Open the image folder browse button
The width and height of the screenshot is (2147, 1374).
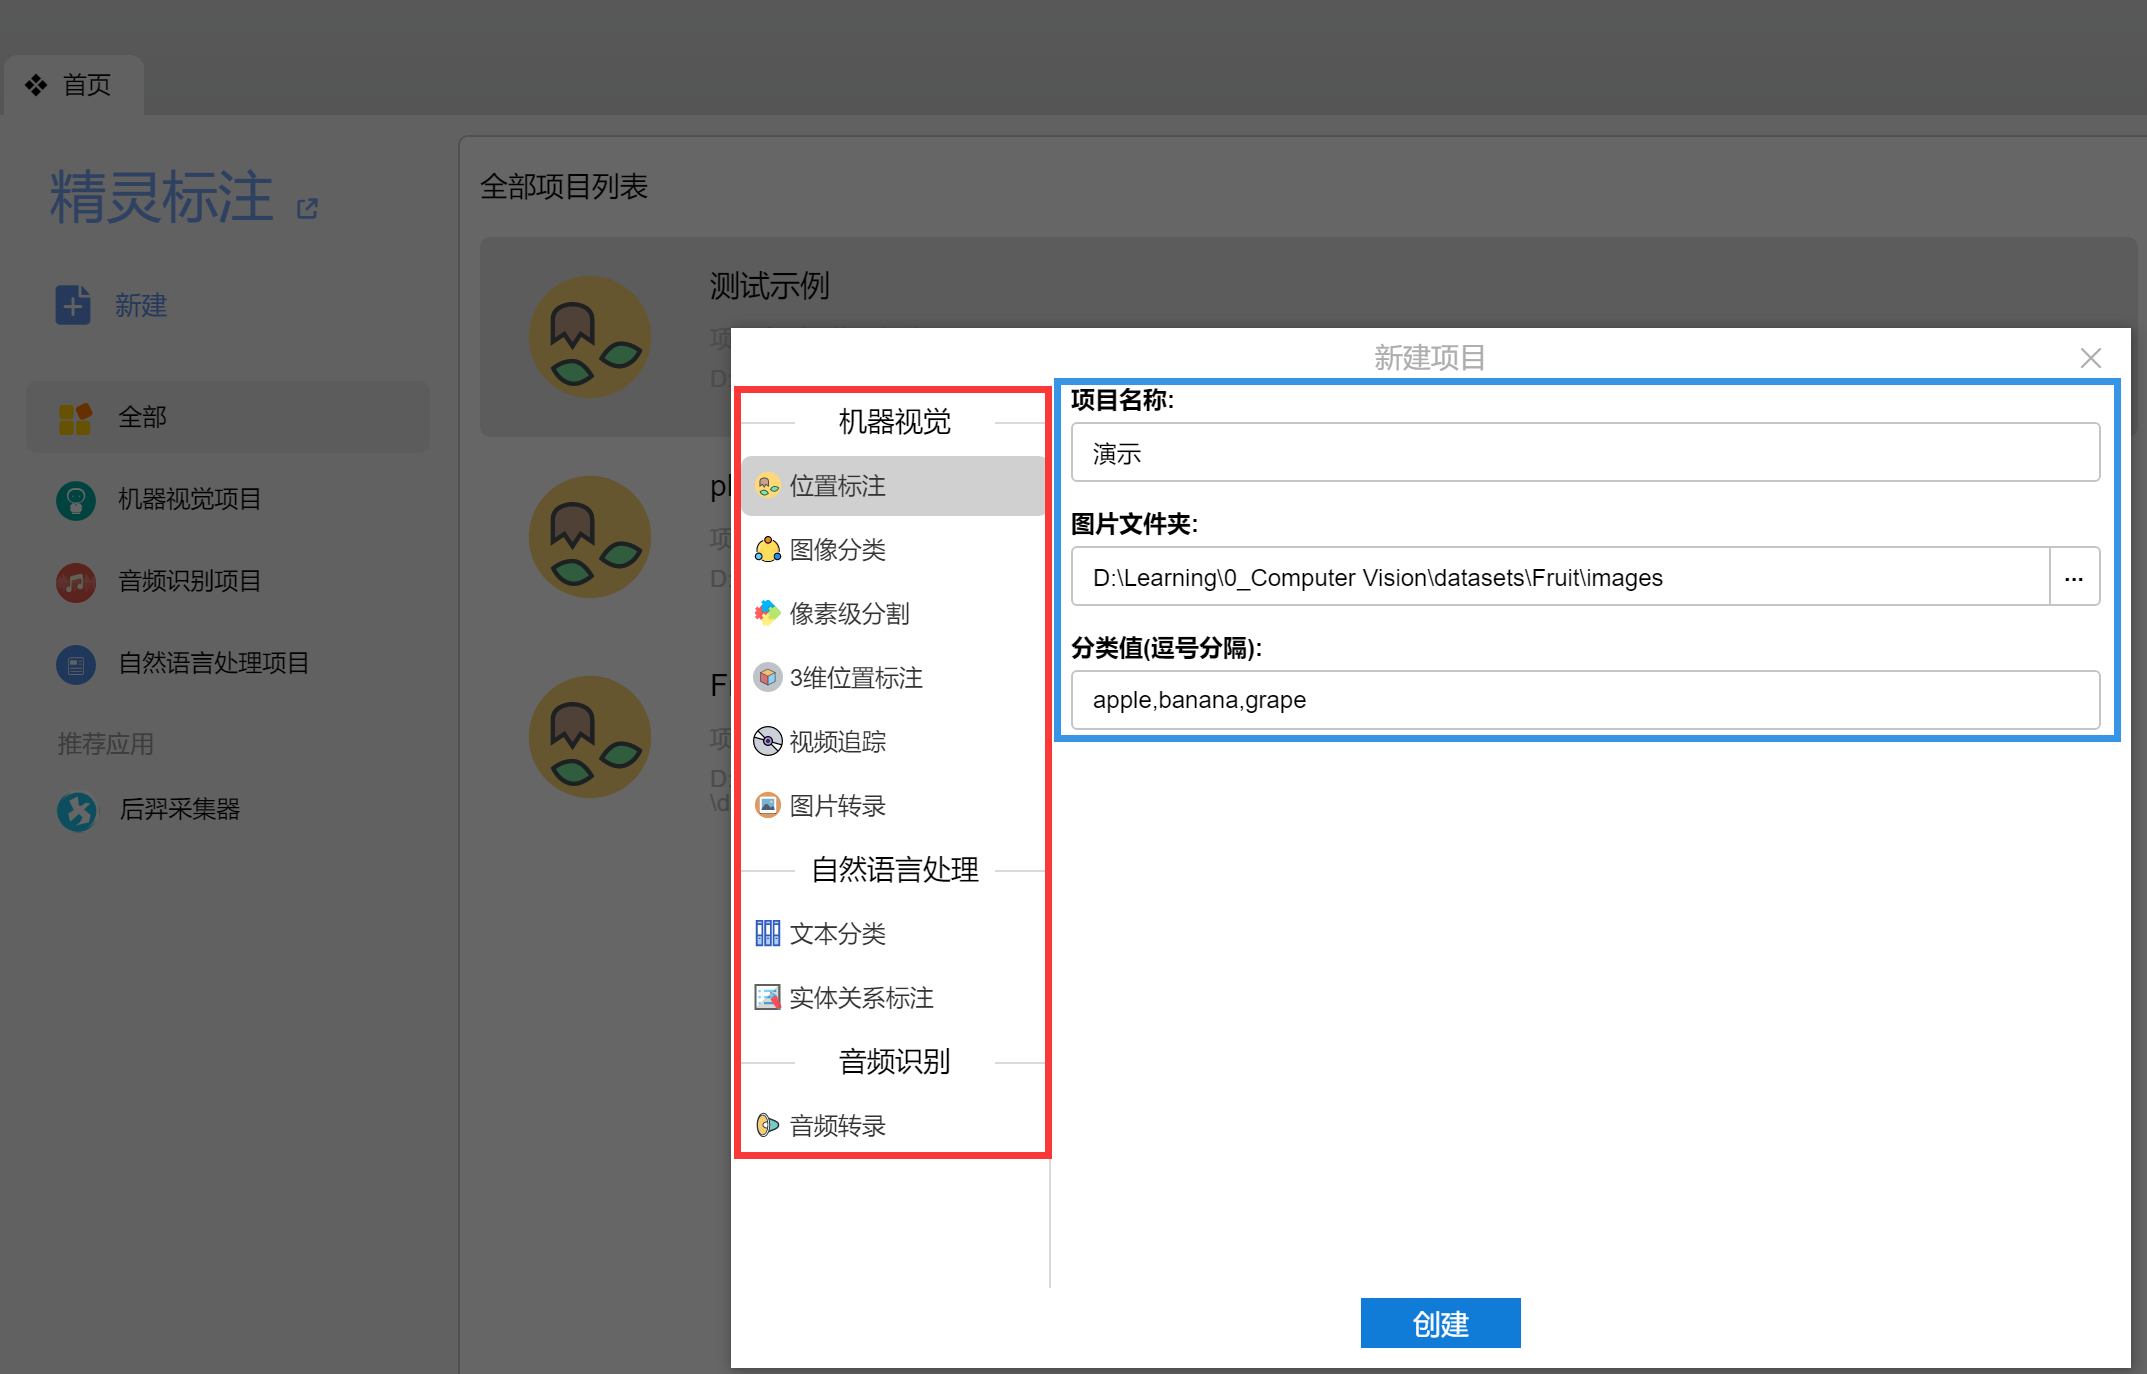2074,576
